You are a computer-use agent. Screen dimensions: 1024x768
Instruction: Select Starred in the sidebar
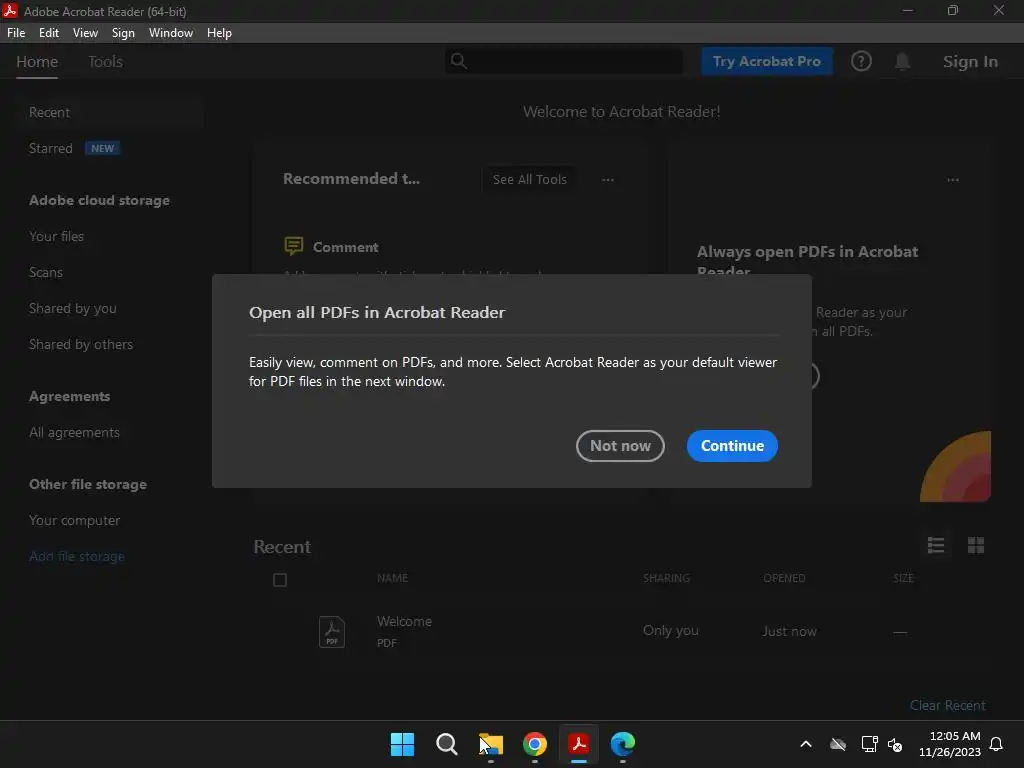coord(51,148)
